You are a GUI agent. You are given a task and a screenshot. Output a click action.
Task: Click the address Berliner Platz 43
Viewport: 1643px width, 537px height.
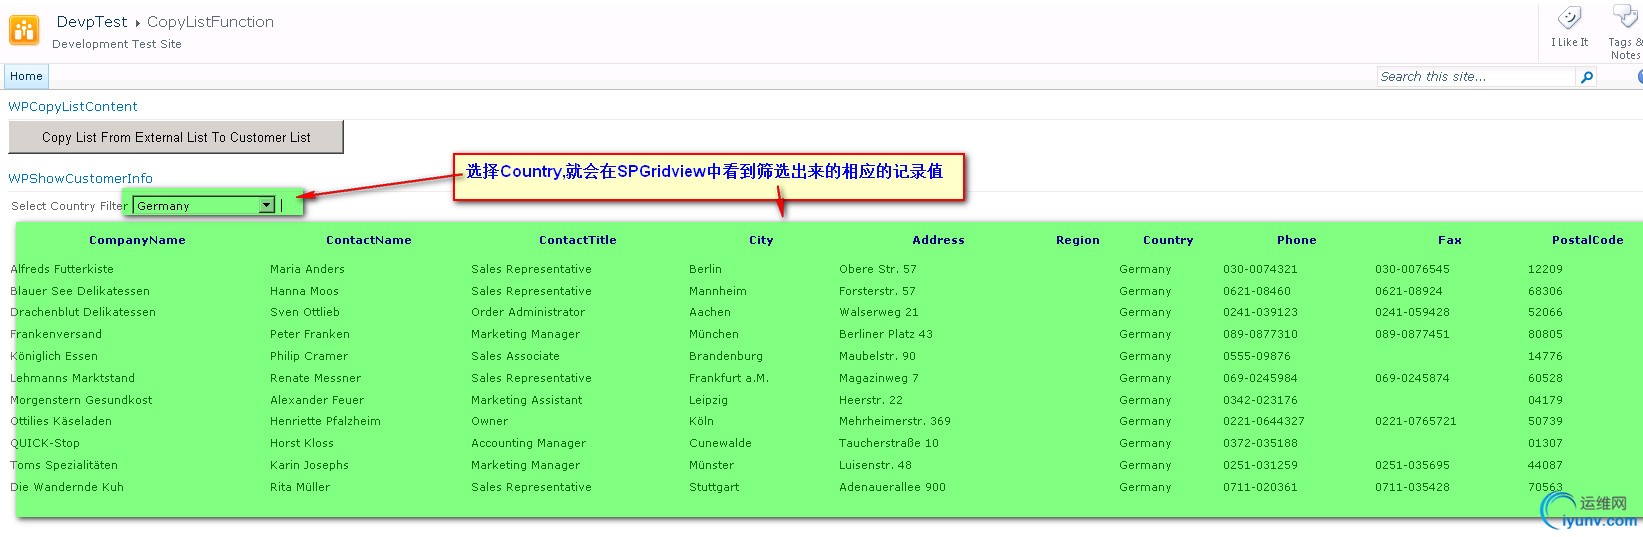click(x=886, y=334)
